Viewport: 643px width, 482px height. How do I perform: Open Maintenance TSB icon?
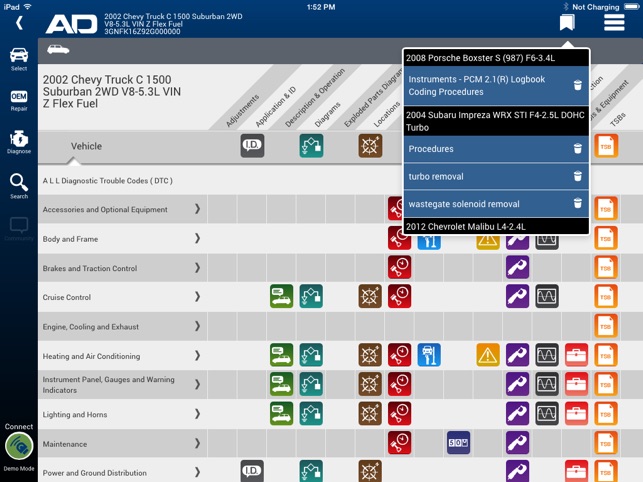click(606, 443)
